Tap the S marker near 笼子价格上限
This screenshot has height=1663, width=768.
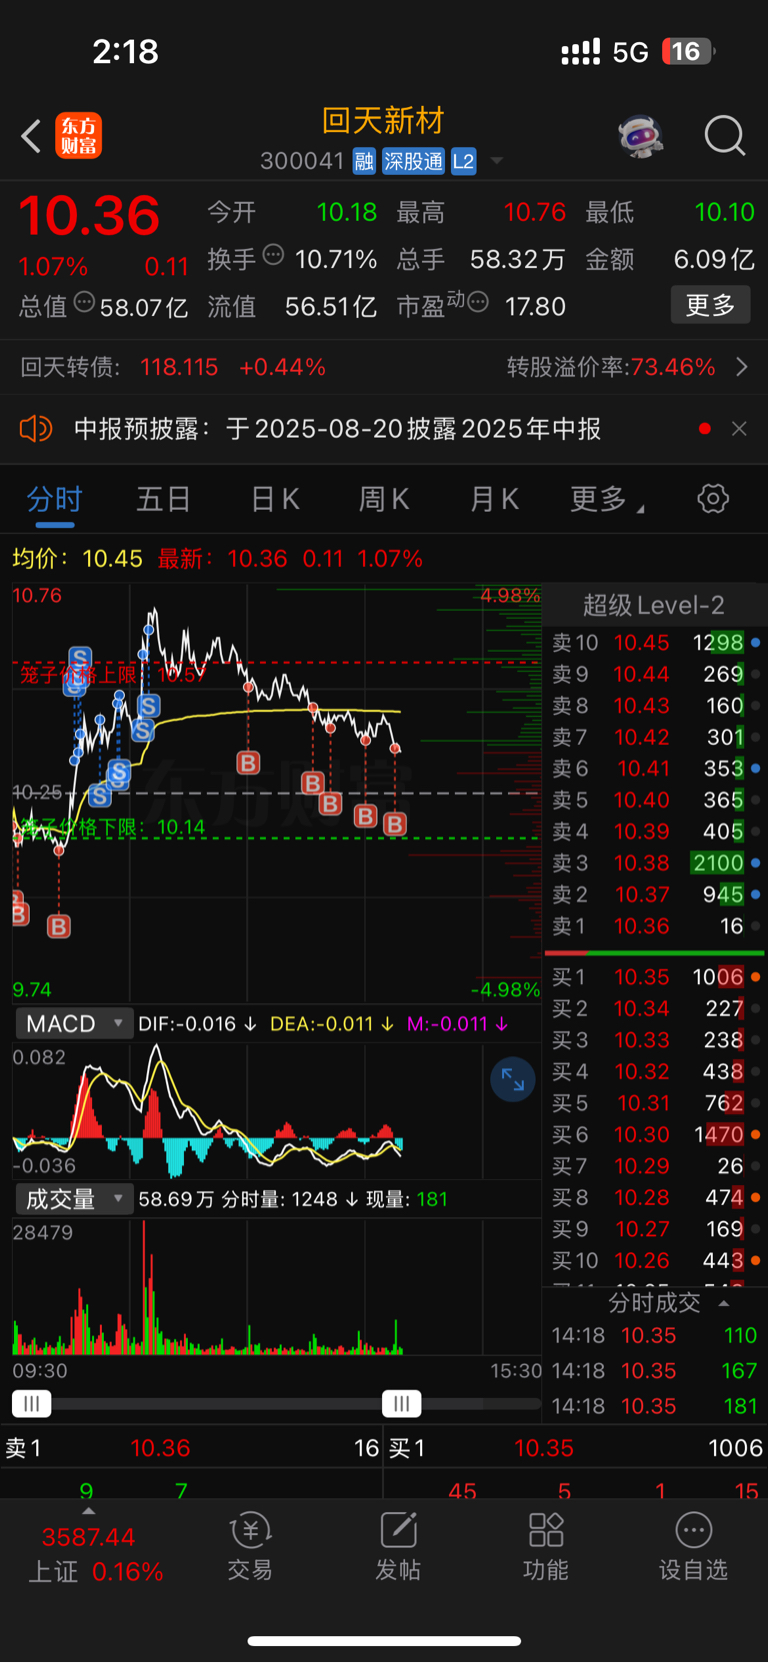[x=80, y=659]
